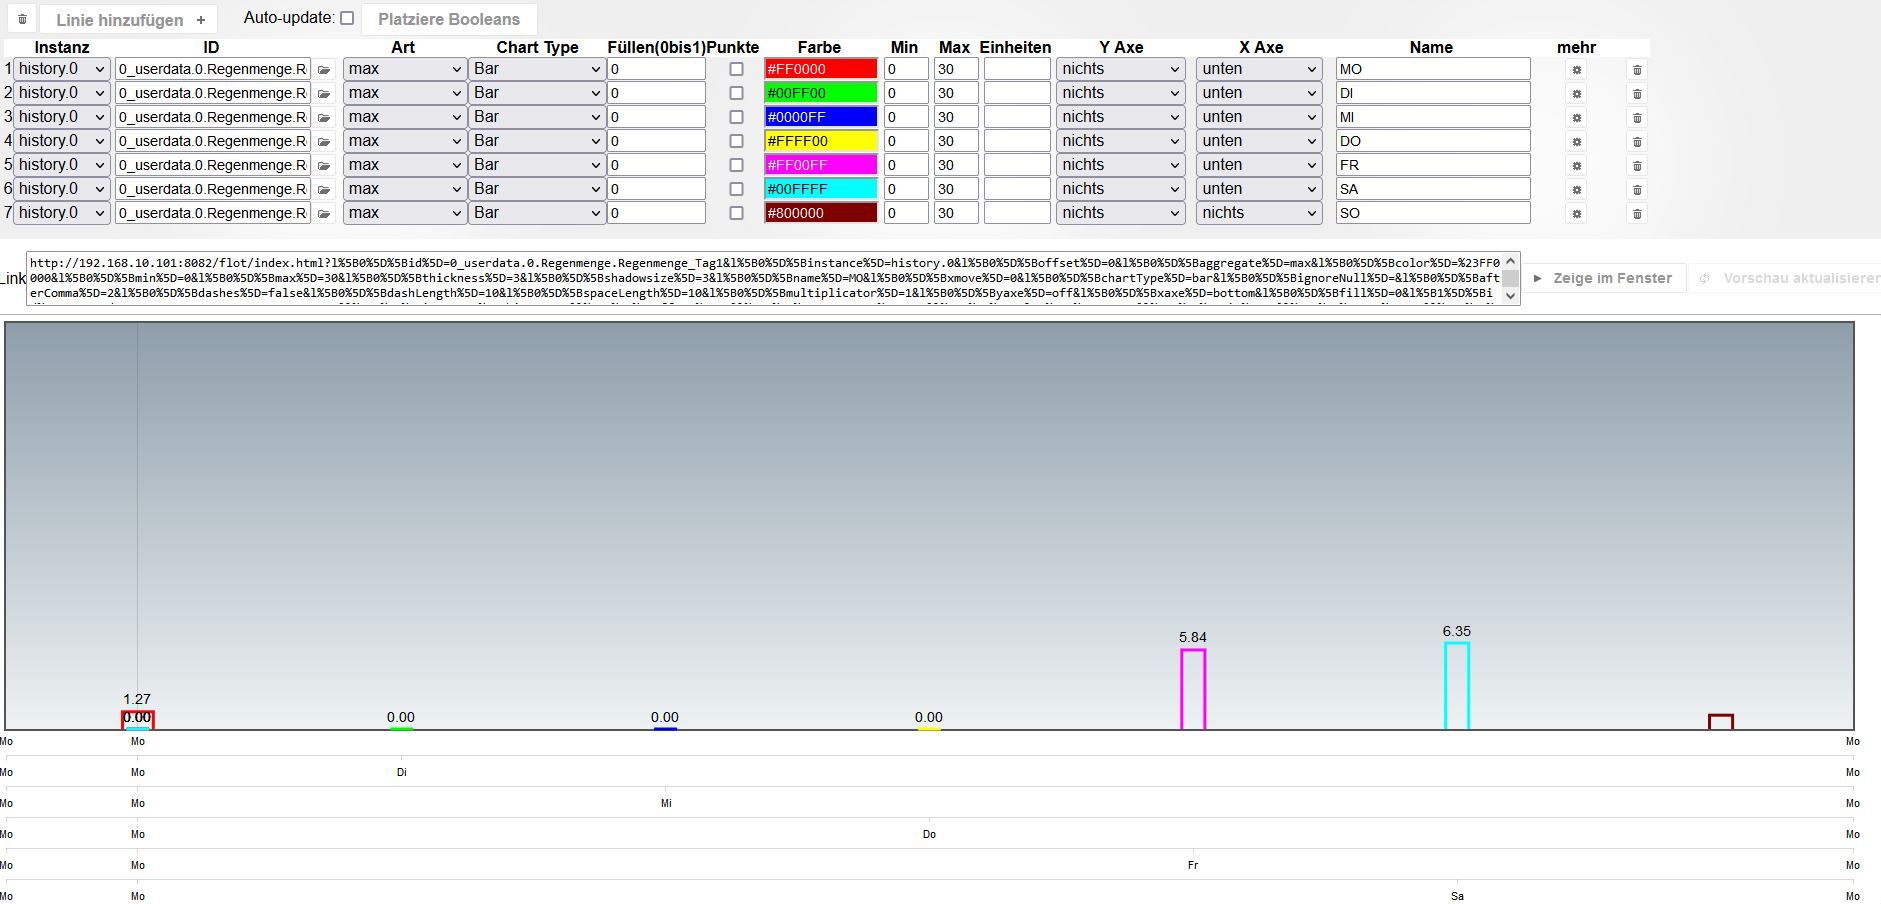Open Art aggregate dropdown in row 5
The width and height of the screenshot is (1881, 904).
[x=404, y=165]
